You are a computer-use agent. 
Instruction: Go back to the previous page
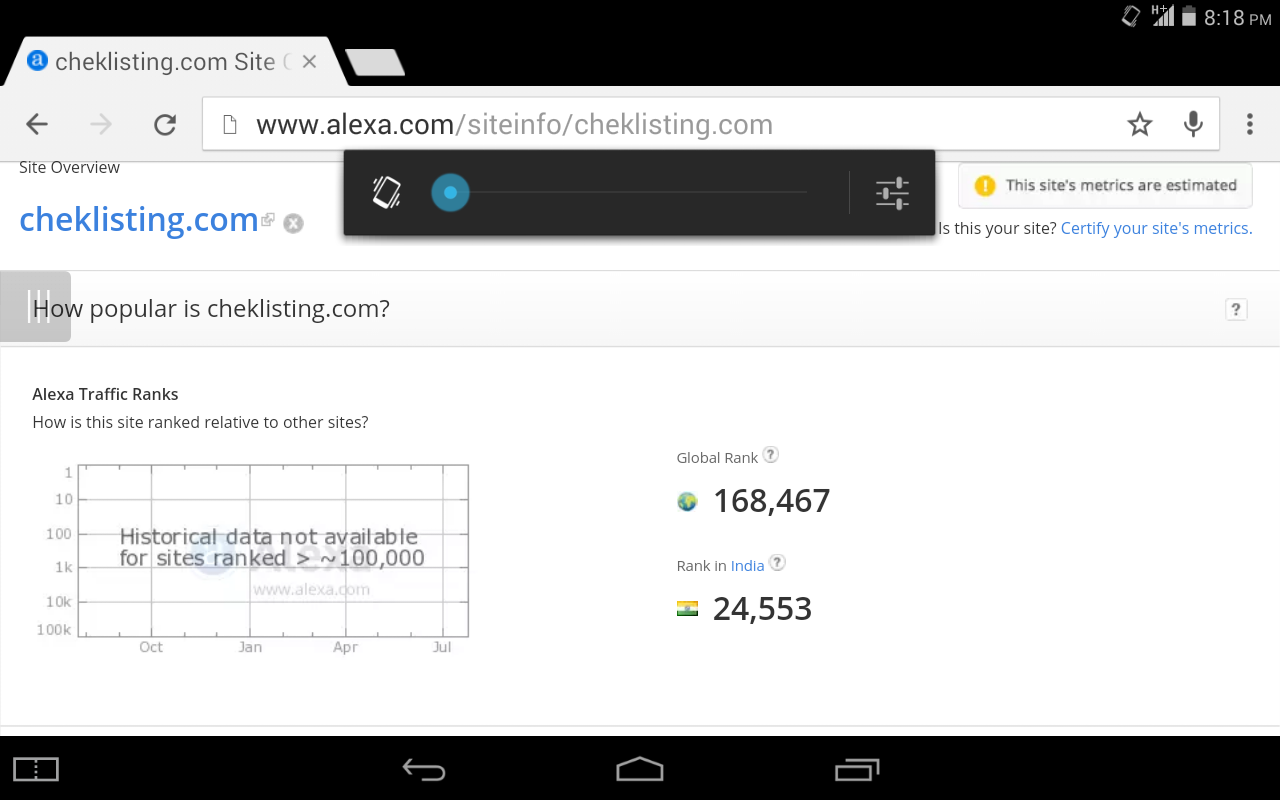point(37,124)
